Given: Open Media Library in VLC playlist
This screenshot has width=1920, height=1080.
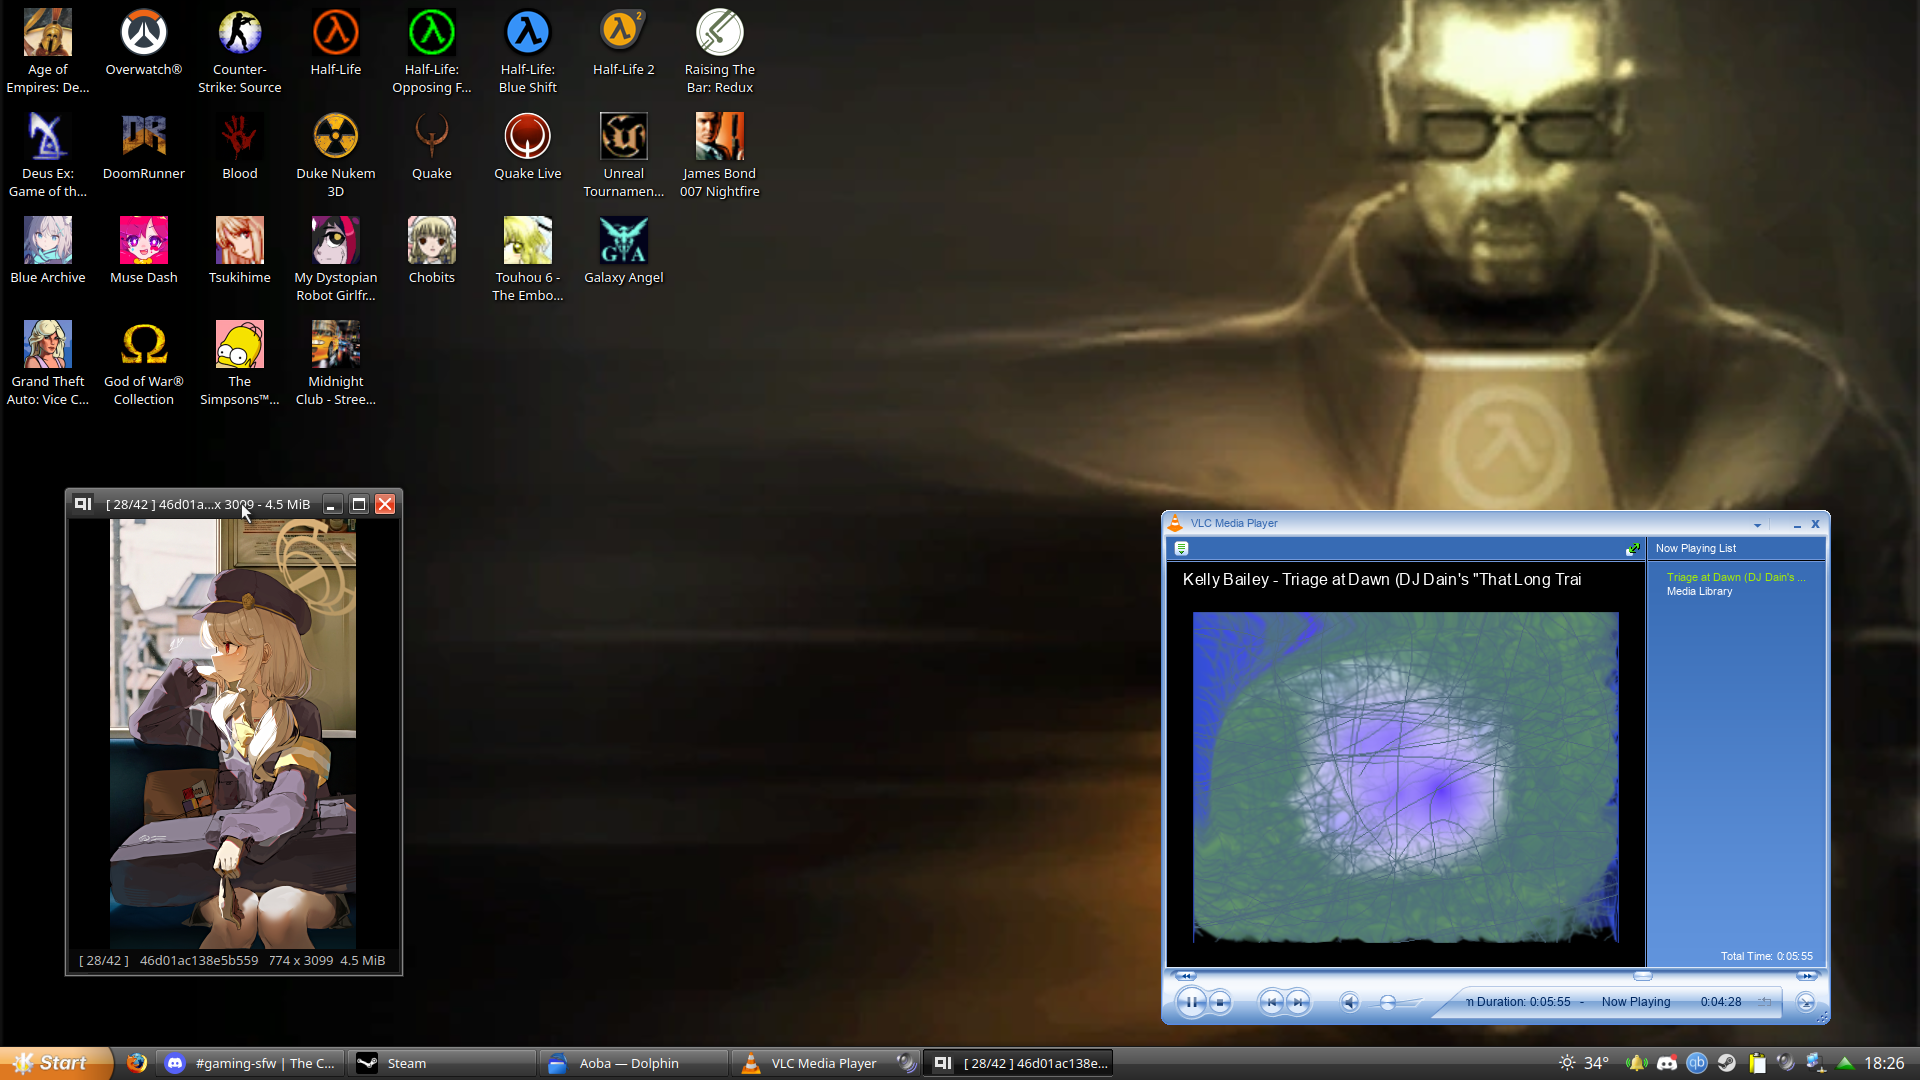Looking at the screenshot, I should click(1699, 591).
